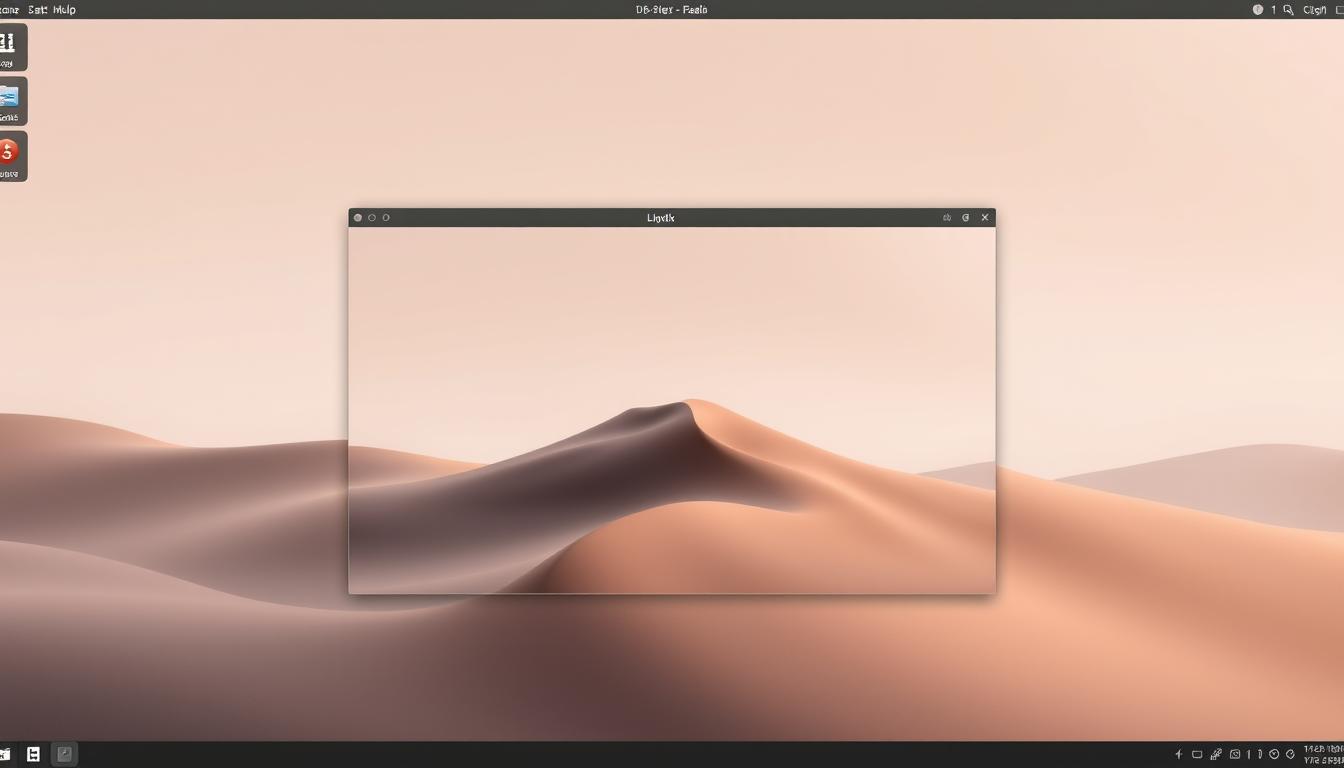The width and height of the screenshot is (1344, 768).
Task: Open the window switcher icon in the taskbar
Action: tap(64, 753)
